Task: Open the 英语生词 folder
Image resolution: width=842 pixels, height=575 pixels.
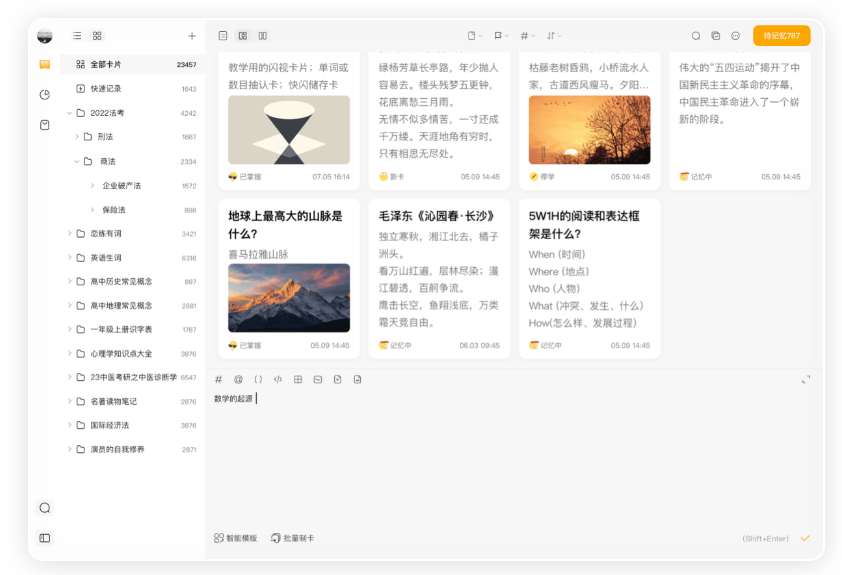Action: click(x=133, y=258)
